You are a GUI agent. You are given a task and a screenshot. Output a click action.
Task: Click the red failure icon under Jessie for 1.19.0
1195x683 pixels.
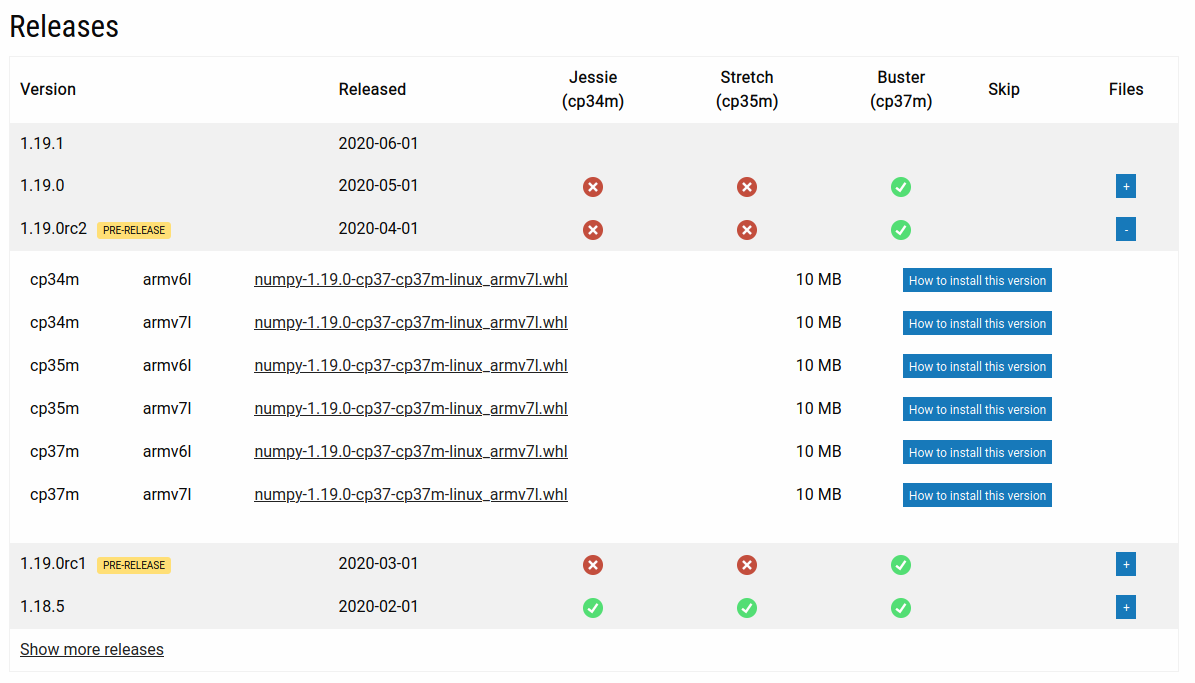[593, 187]
